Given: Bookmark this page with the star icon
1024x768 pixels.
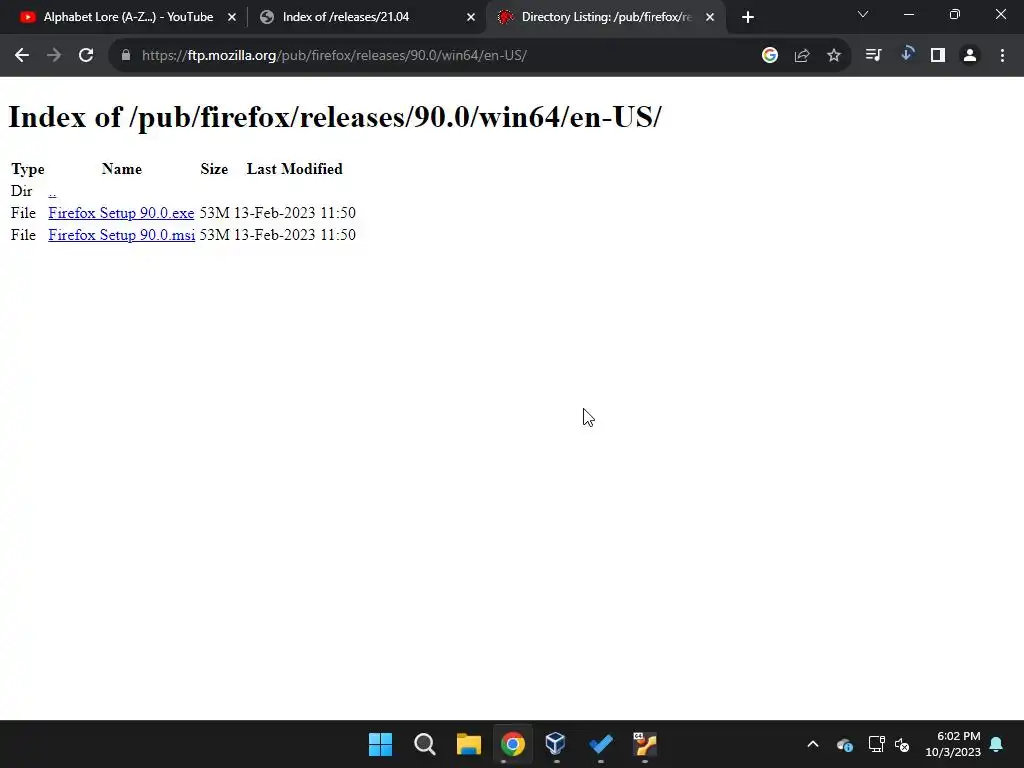Looking at the screenshot, I should pos(834,56).
